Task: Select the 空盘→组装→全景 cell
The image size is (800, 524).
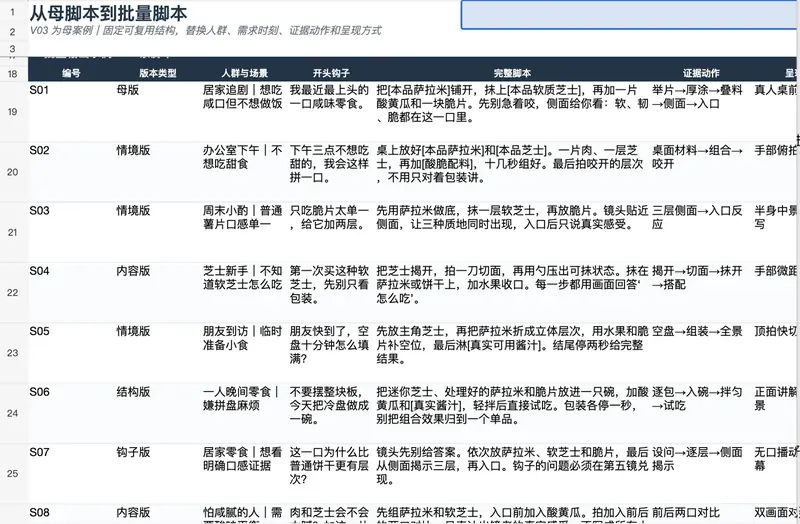Action: point(702,353)
